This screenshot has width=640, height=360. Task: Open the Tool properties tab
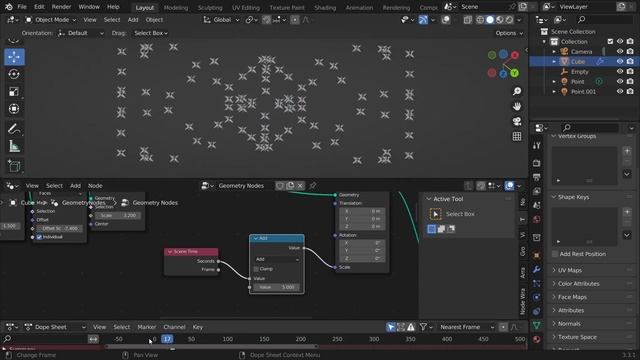537,146
